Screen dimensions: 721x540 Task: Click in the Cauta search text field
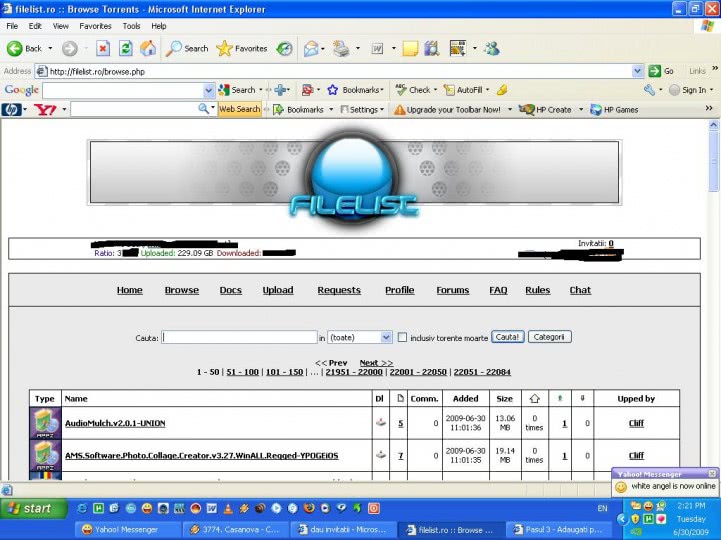click(x=240, y=338)
